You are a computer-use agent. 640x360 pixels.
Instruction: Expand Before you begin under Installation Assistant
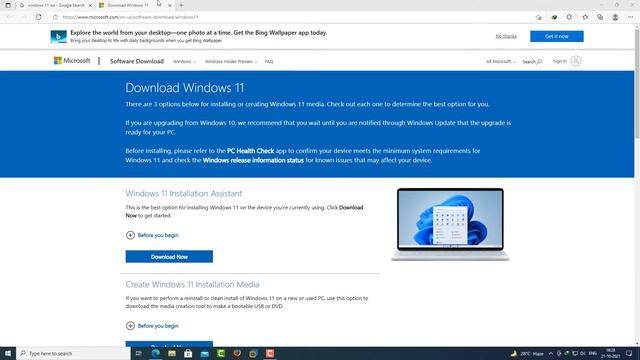(x=152, y=235)
